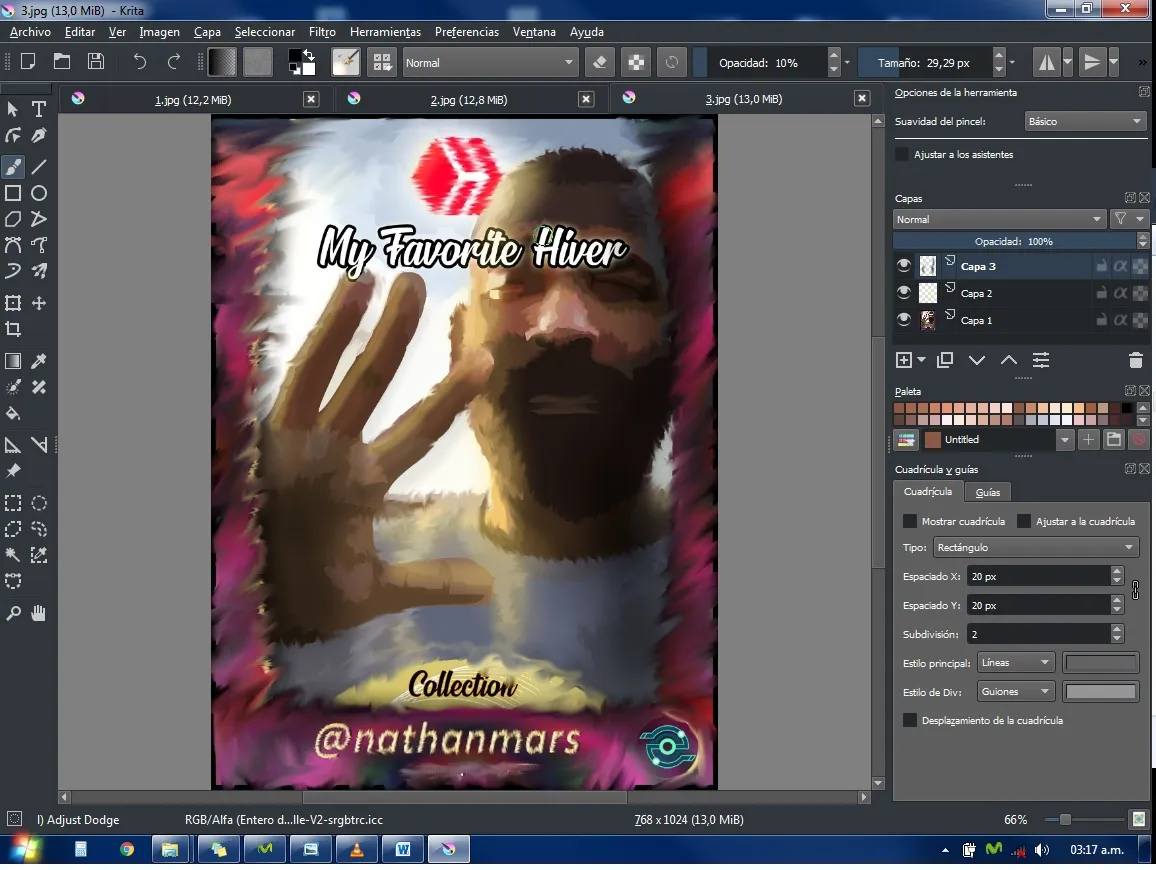Open an existing file

pos(62,61)
